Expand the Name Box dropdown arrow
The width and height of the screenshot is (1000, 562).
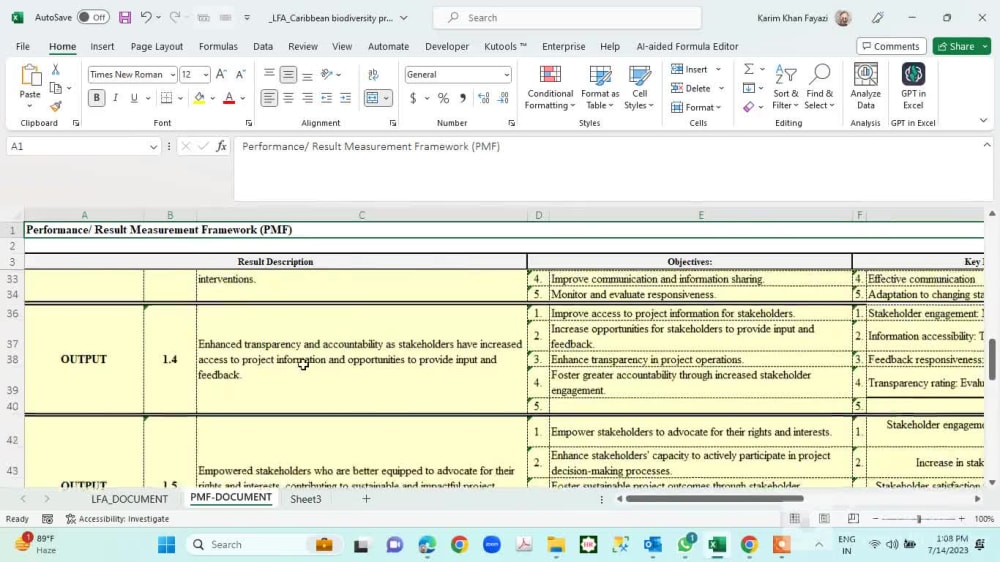153,147
